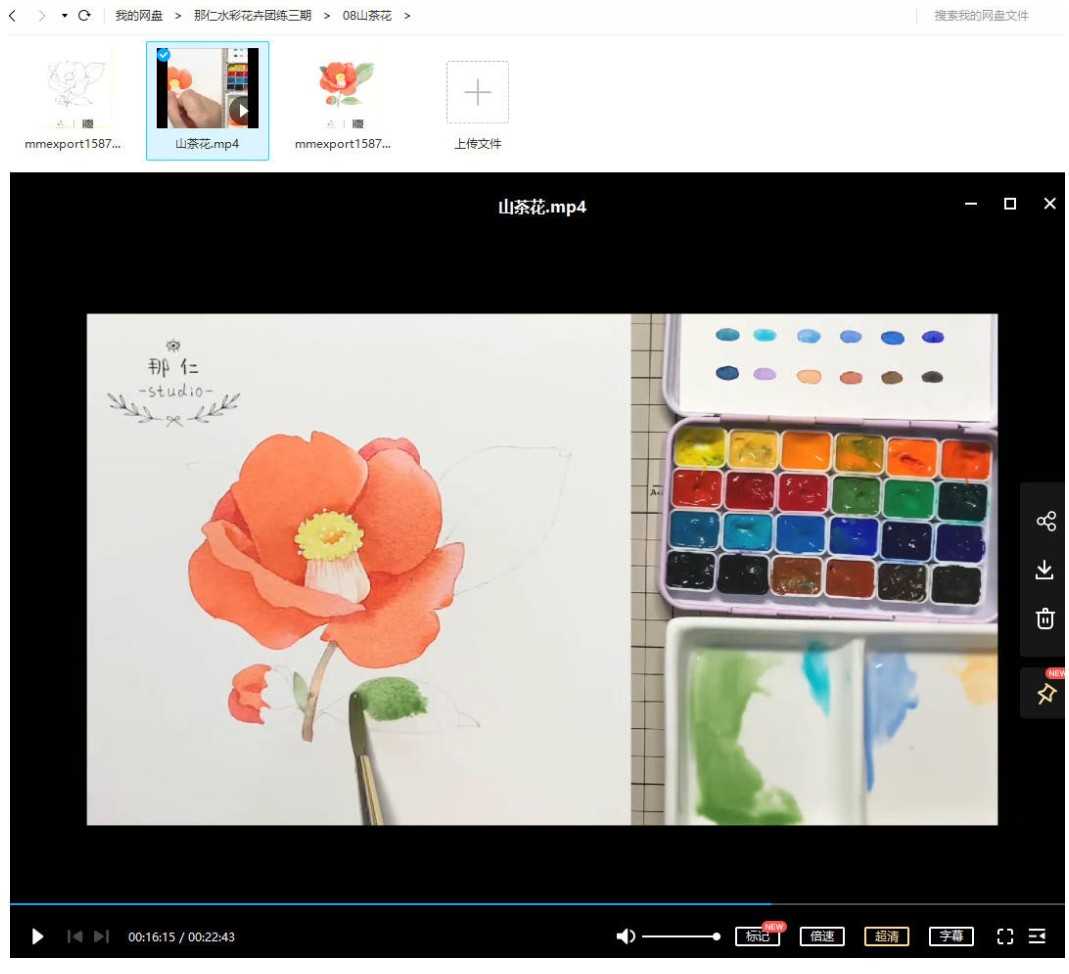Refresh the current folder listing

coord(84,16)
